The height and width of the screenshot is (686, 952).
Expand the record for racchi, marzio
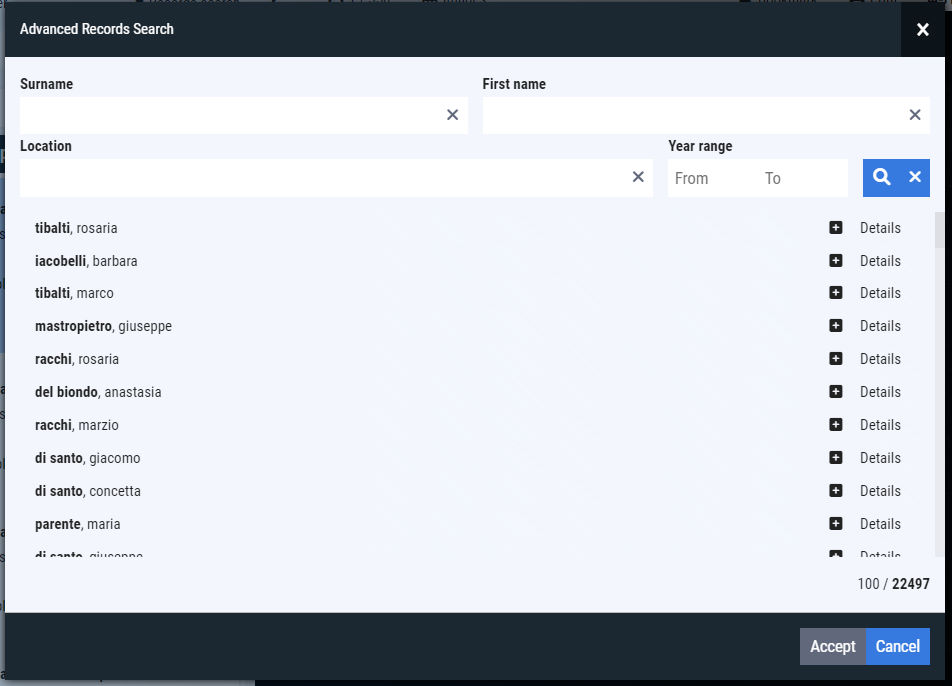pos(836,424)
